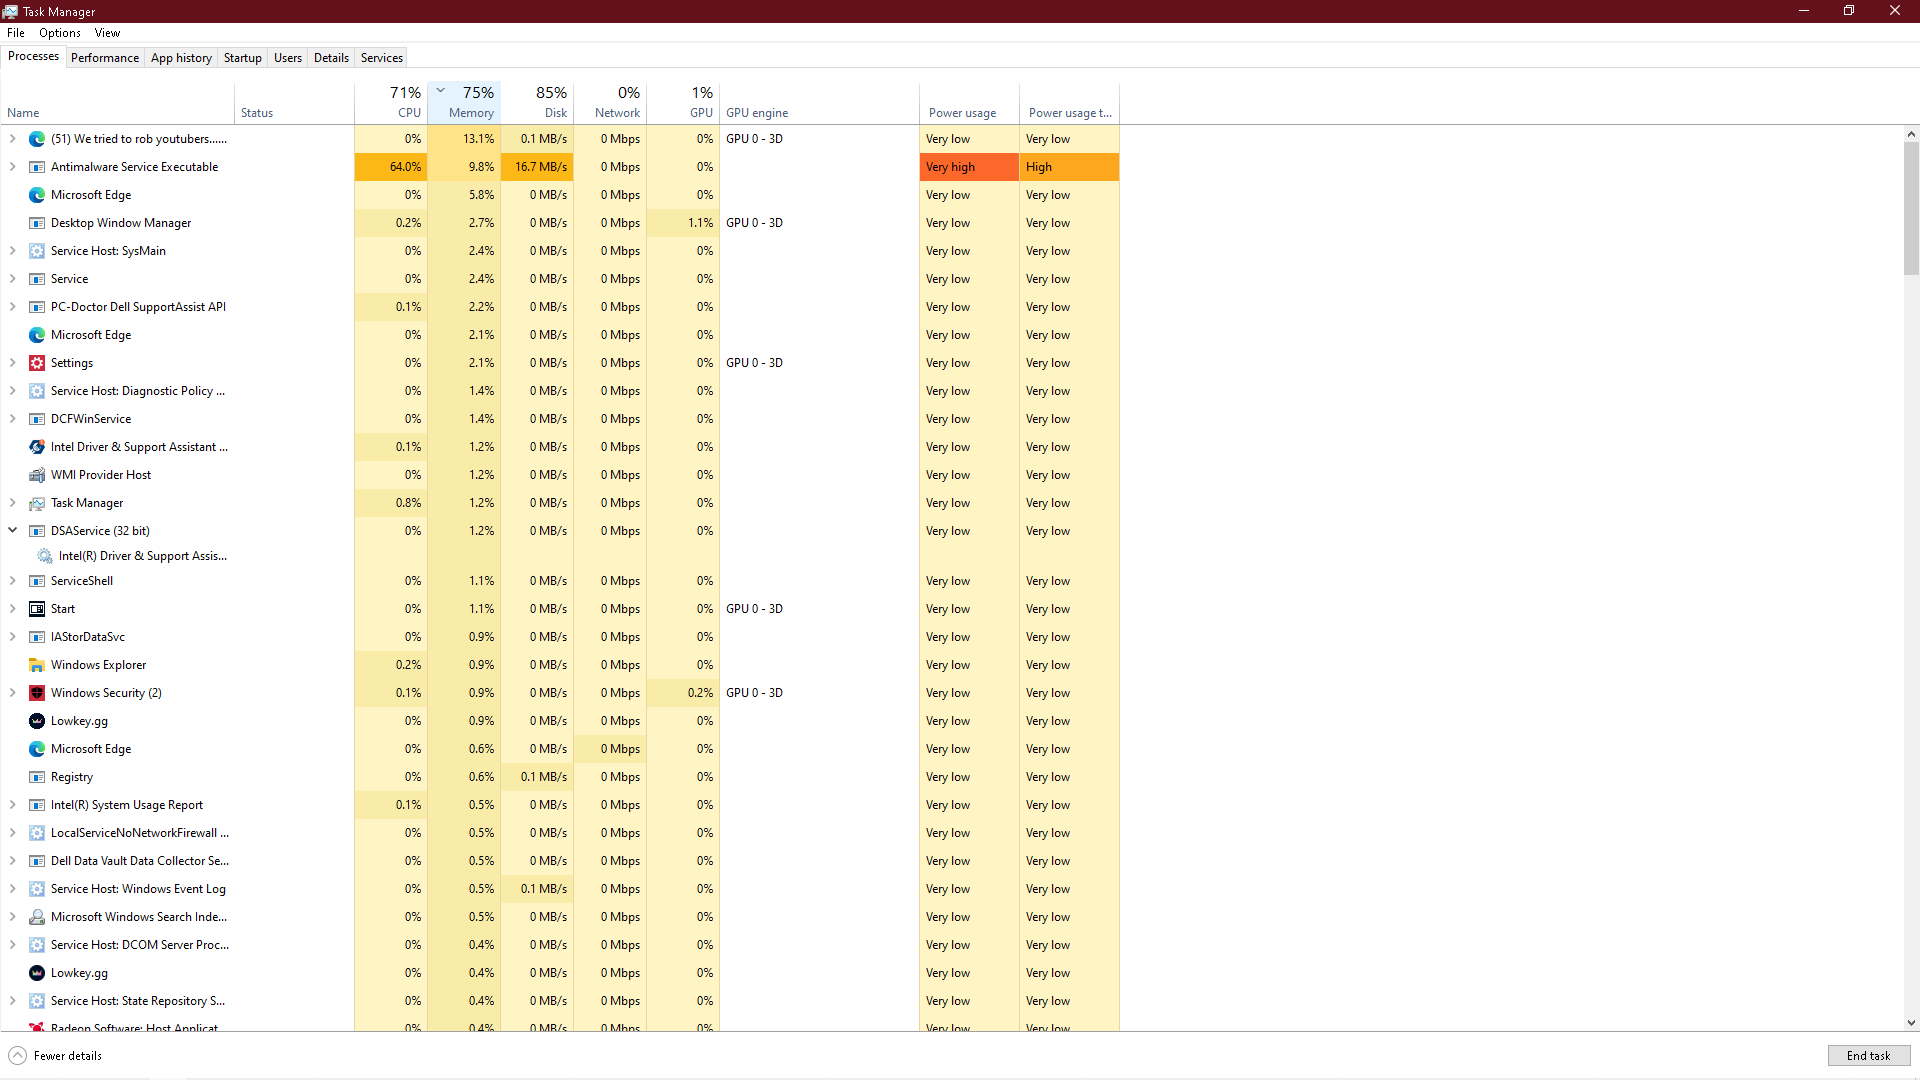Click the Intel Driver & Support Assistant icon
This screenshot has height=1080, width=1920.
37,447
